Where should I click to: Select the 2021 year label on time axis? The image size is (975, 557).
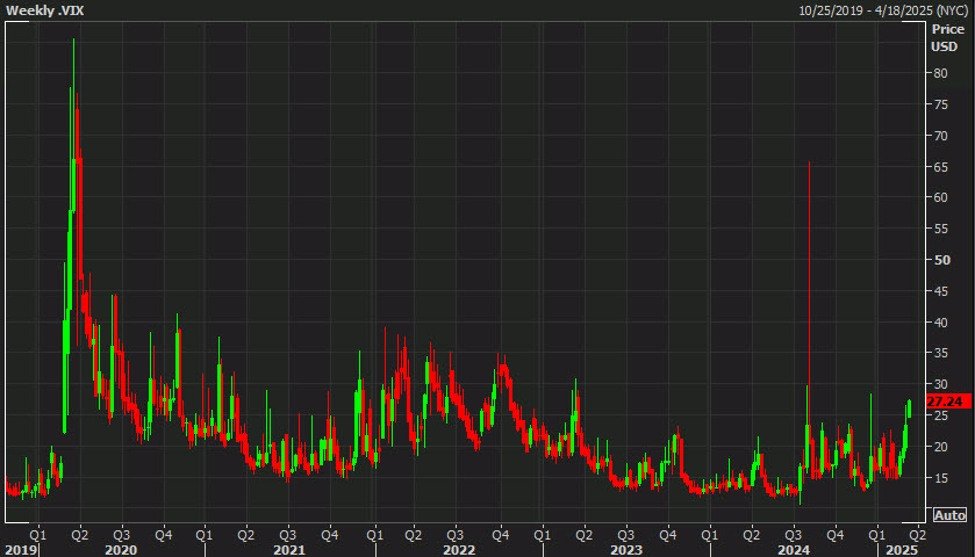tap(288, 549)
